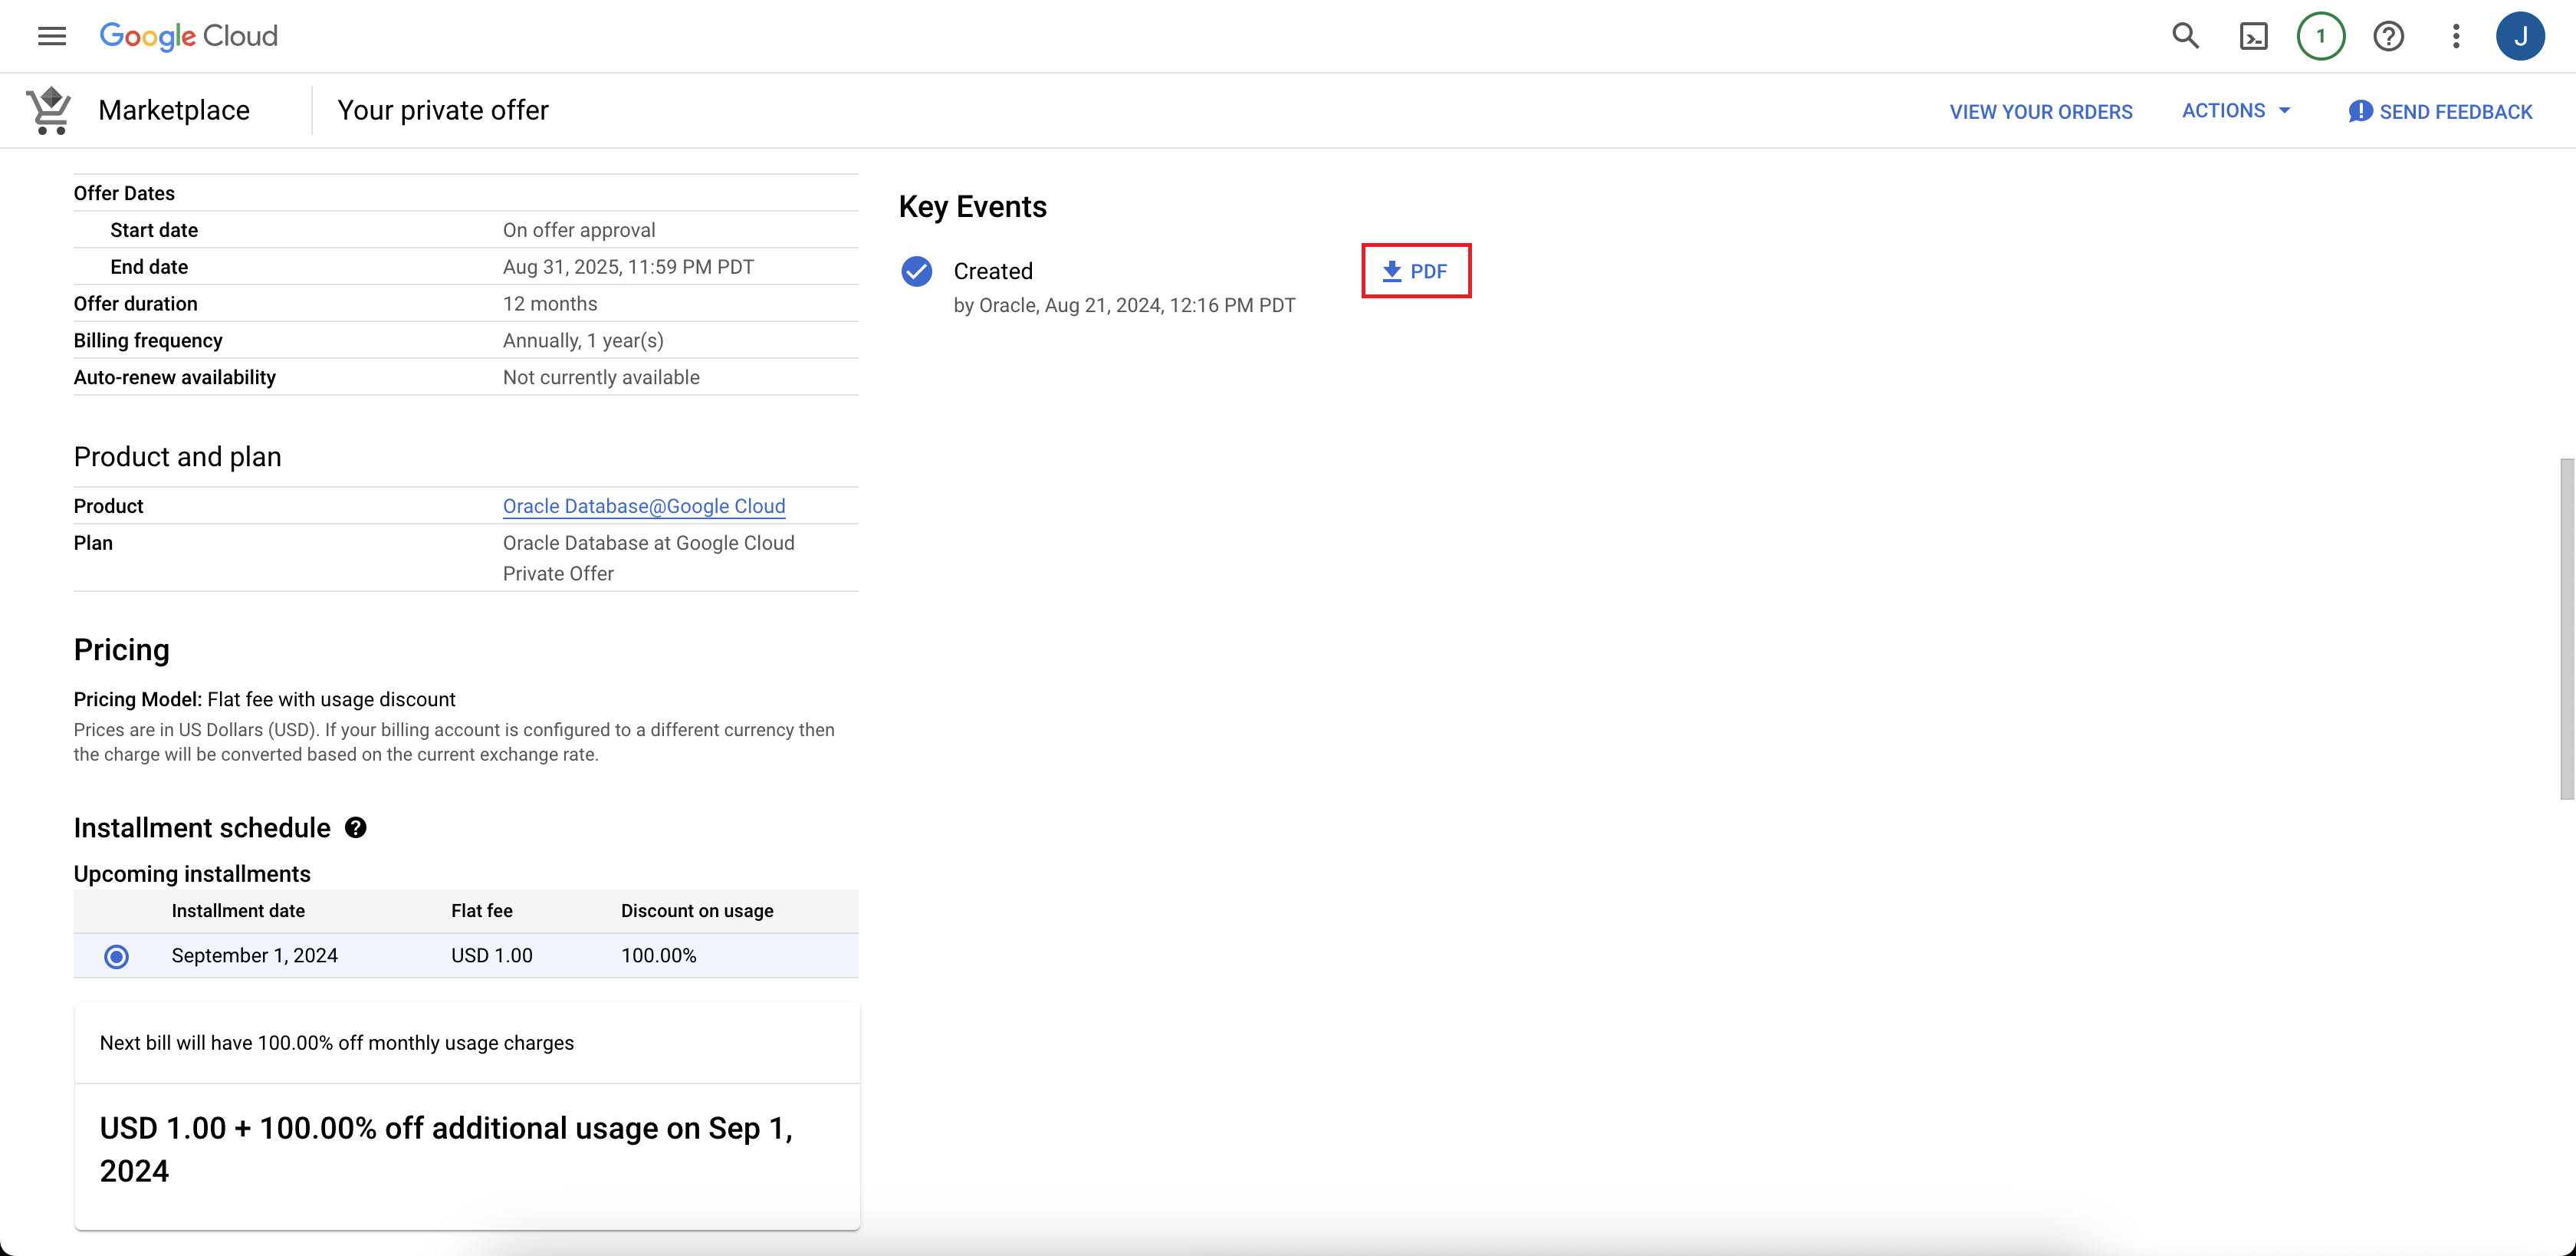Open the help question mark menu
The image size is (2576, 1256).
[2389, 36]
